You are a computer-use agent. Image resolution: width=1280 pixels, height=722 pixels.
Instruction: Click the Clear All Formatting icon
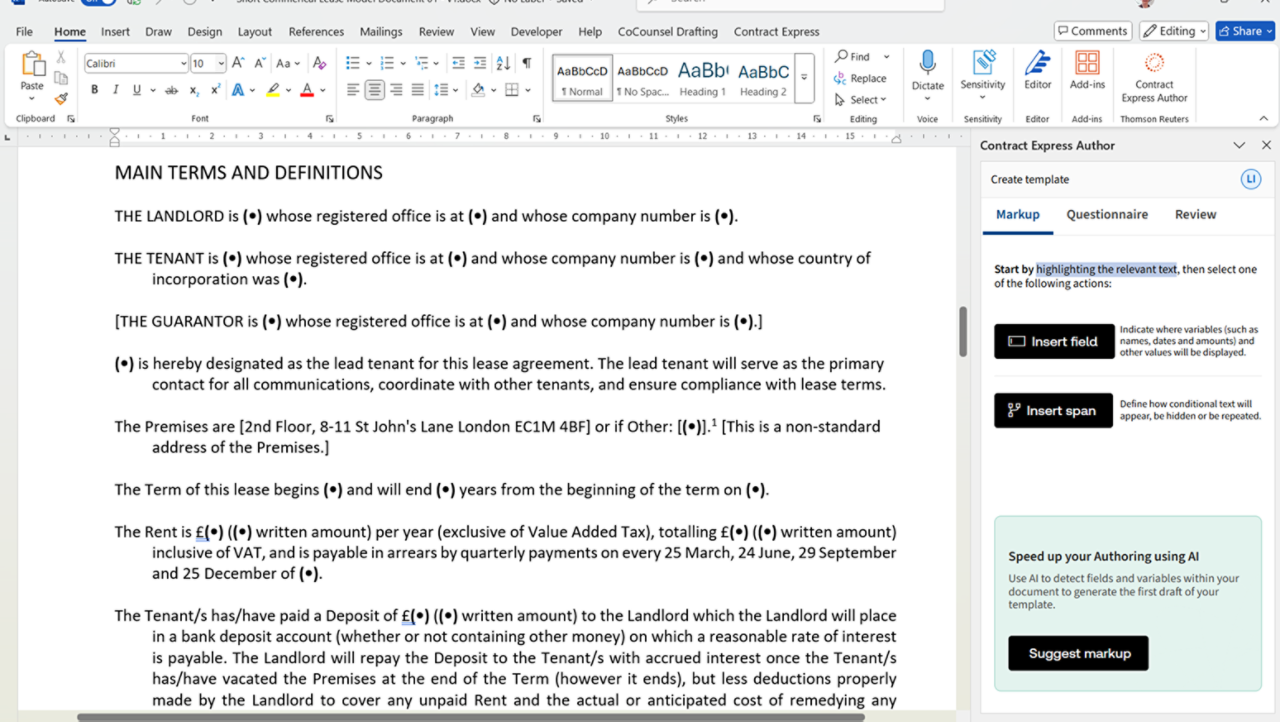(x=321, y=63)
